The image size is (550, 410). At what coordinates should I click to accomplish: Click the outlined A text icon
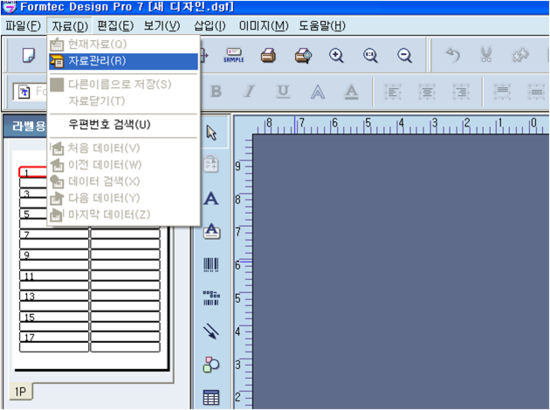pos(317,92)
